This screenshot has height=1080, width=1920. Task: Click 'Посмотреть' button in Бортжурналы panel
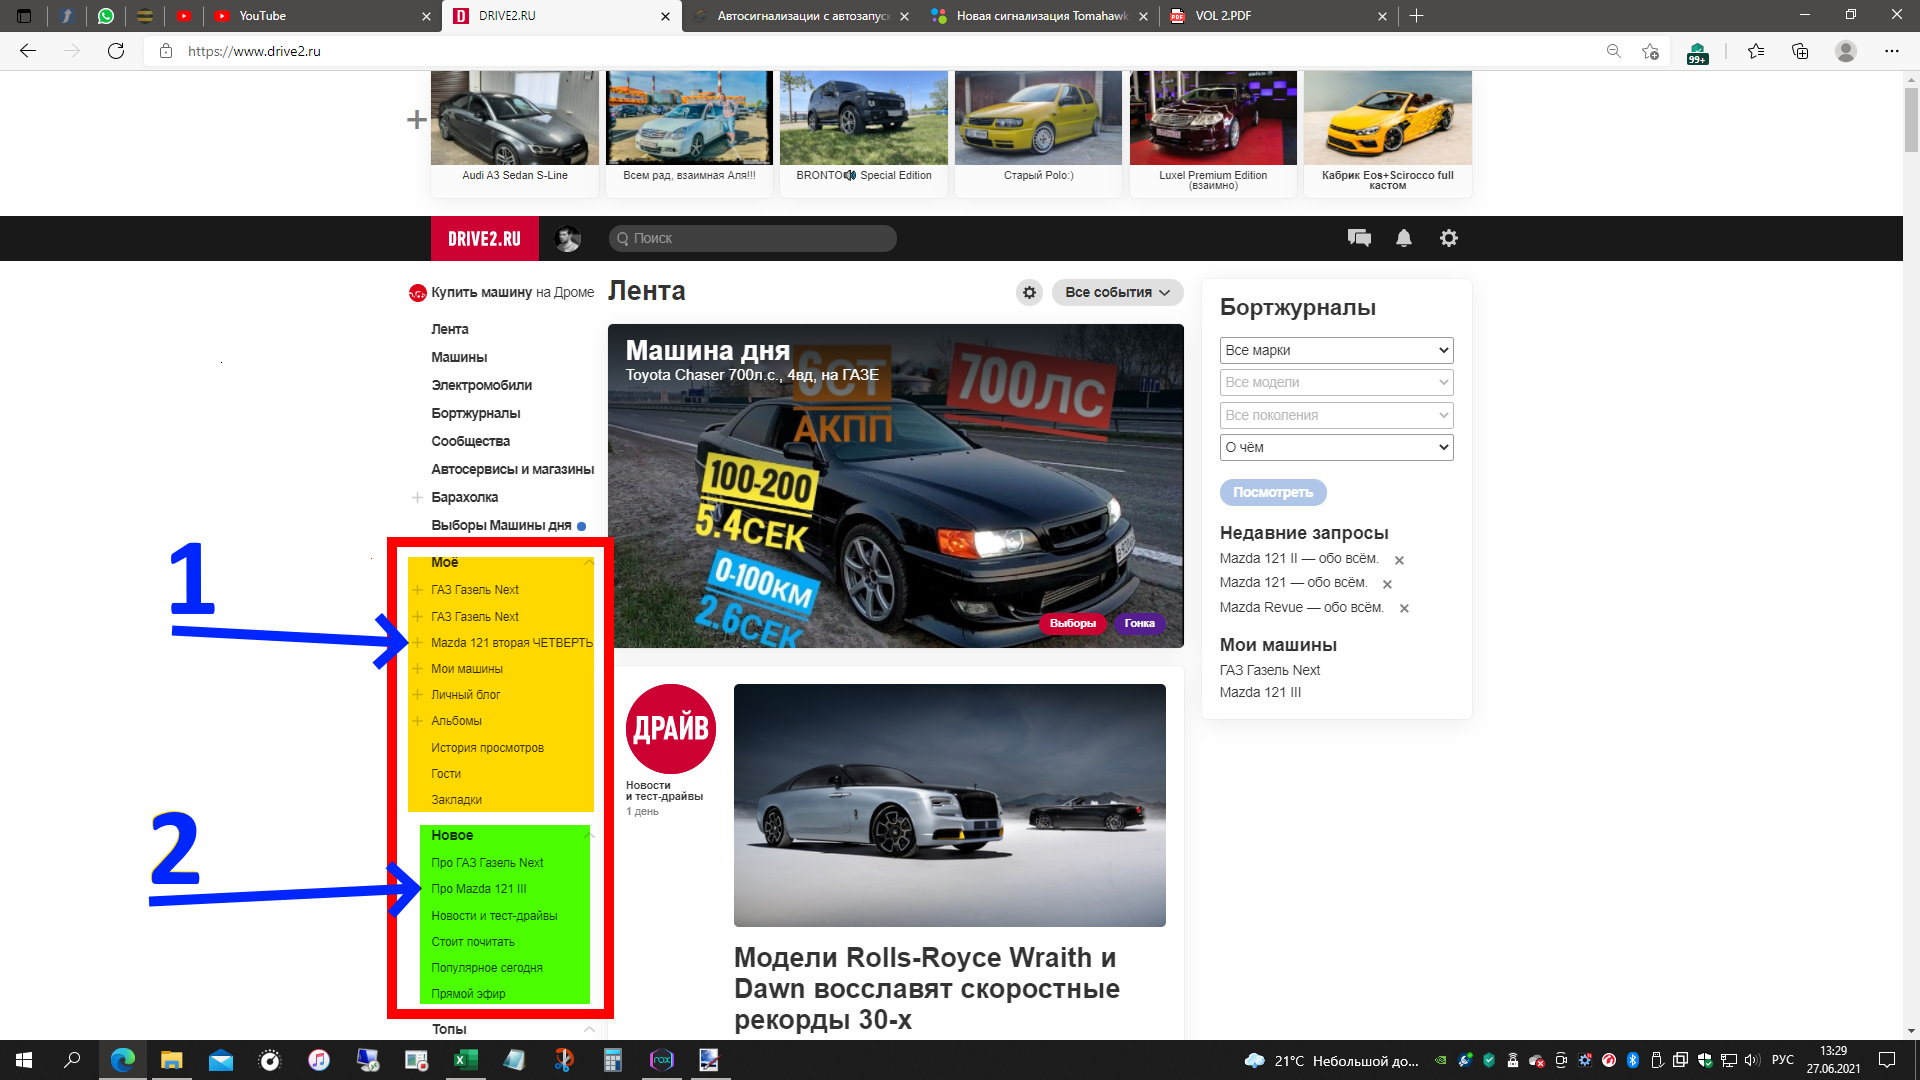1271,492
